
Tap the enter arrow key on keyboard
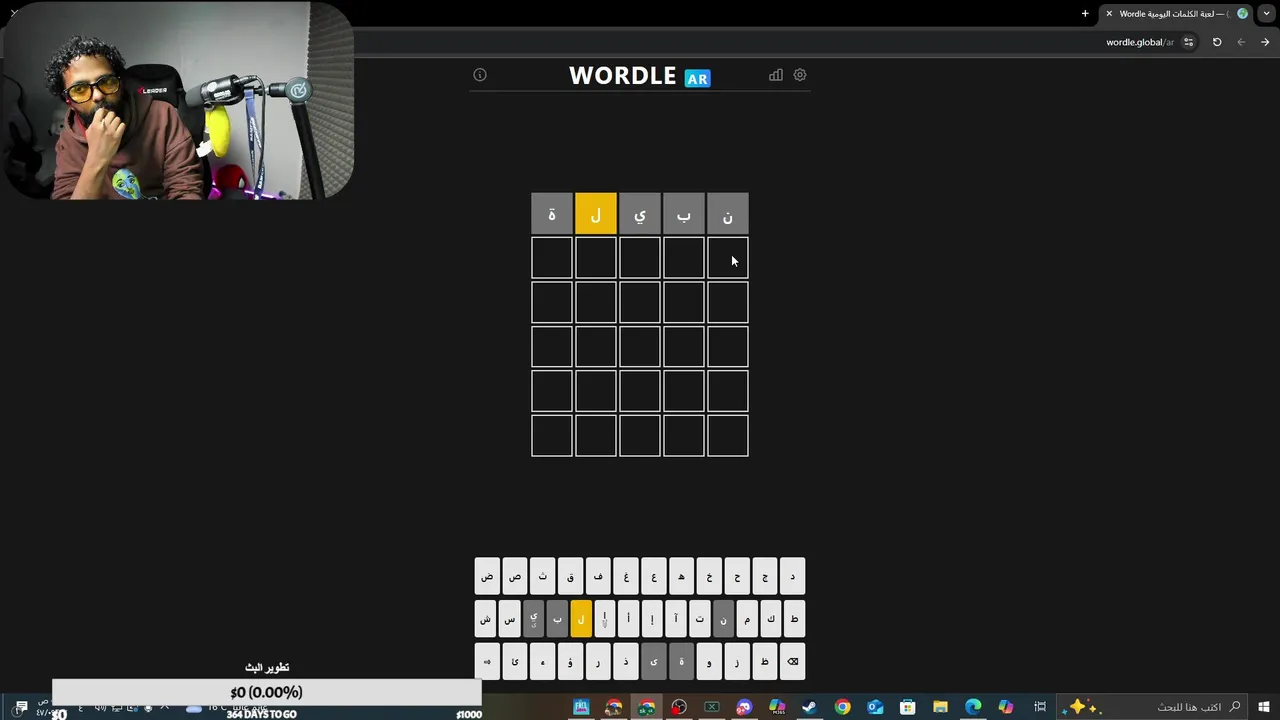(487, 662)
